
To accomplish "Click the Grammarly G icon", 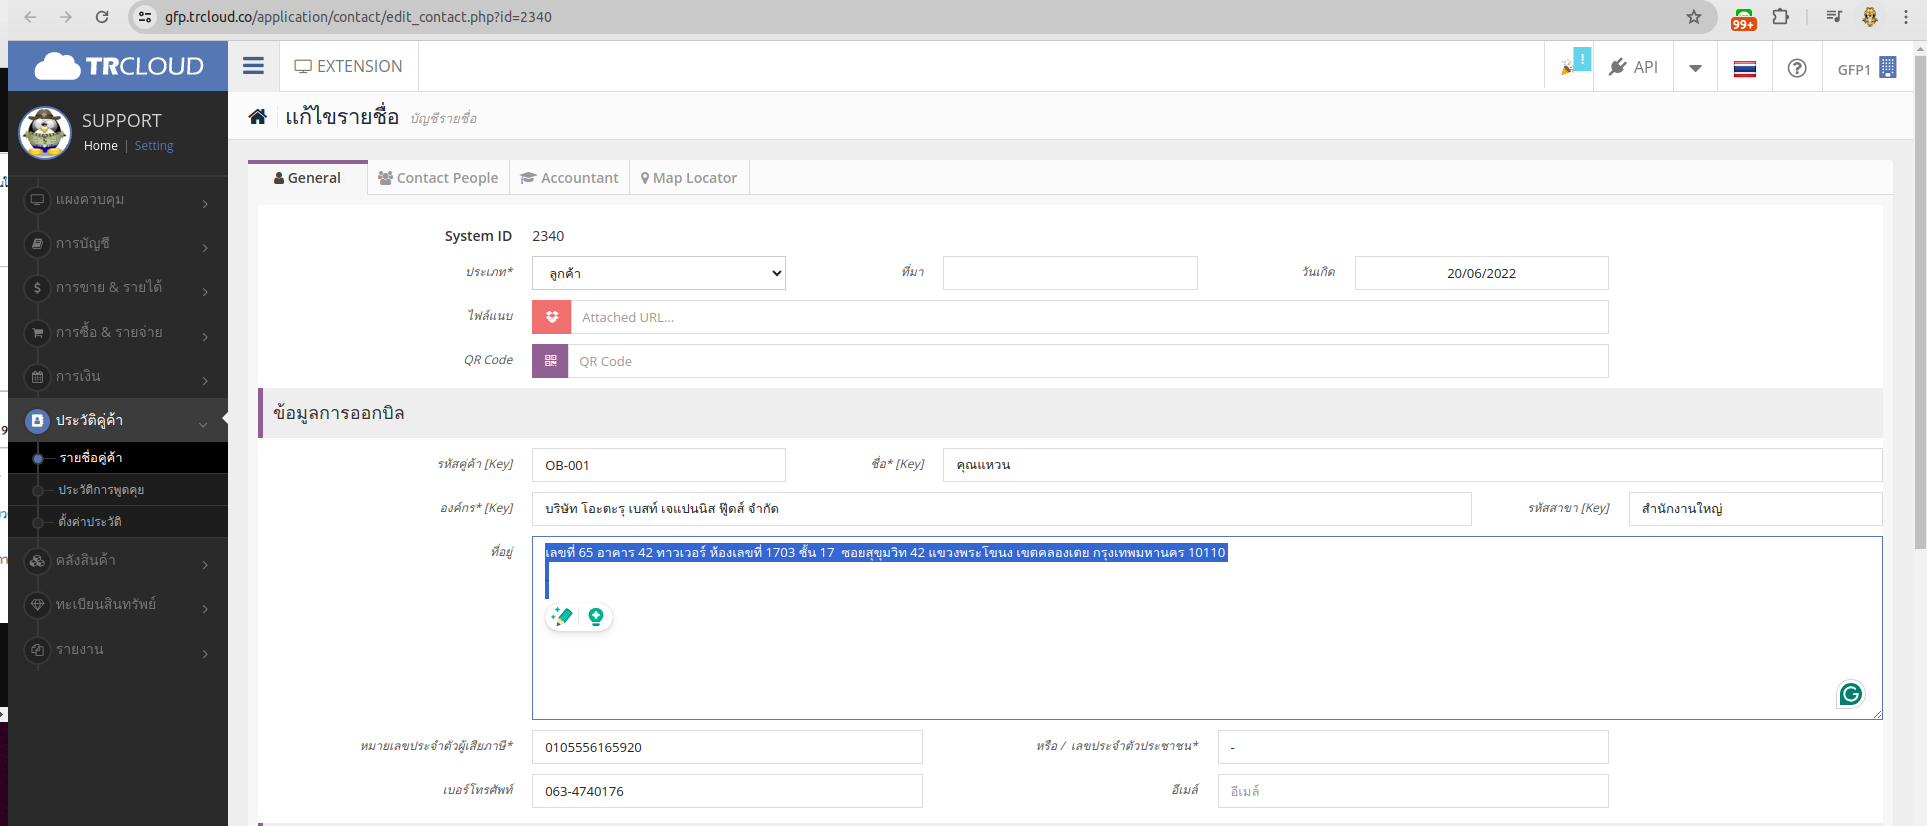I will pyautogui.click(x=1851, y=694).
